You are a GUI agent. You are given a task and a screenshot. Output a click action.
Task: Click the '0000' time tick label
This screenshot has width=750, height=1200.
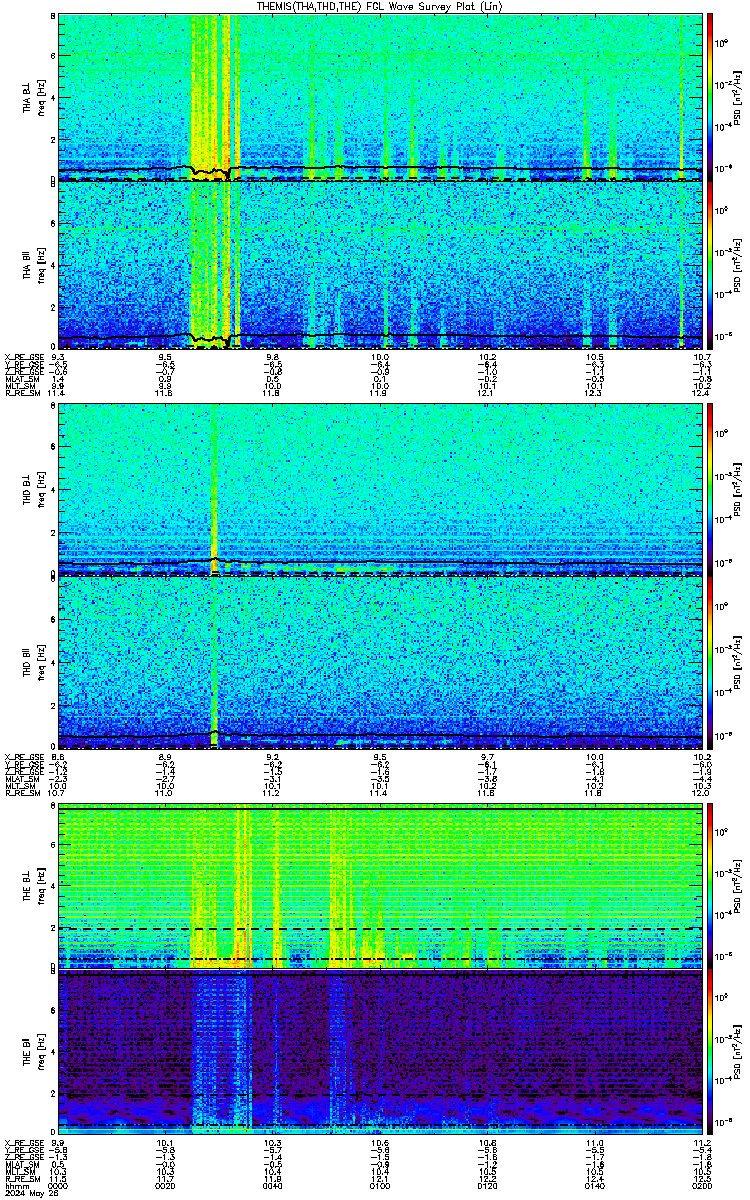point(59,1185)
